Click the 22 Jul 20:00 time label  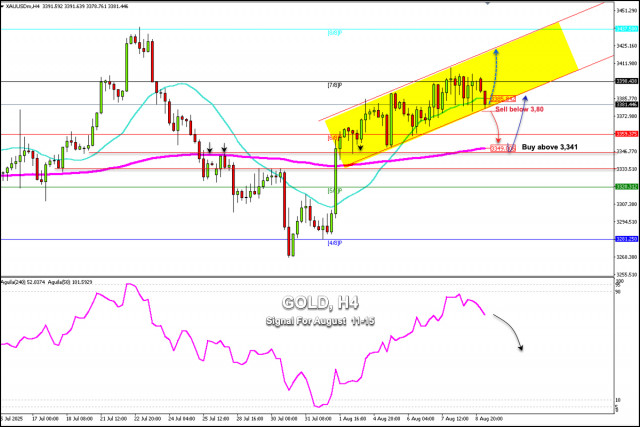[147, 419]
